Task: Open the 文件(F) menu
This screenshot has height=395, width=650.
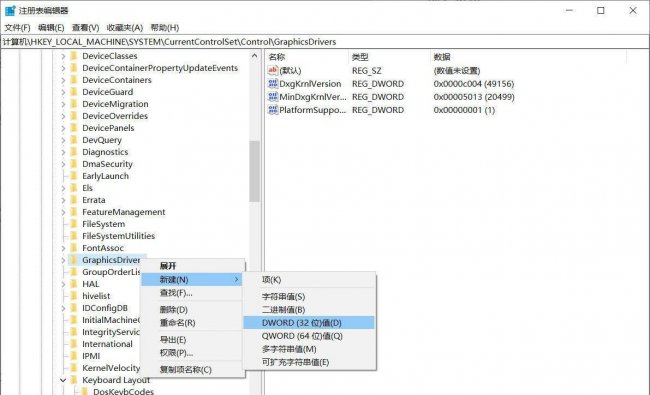Action: click(x=17, y=28)
